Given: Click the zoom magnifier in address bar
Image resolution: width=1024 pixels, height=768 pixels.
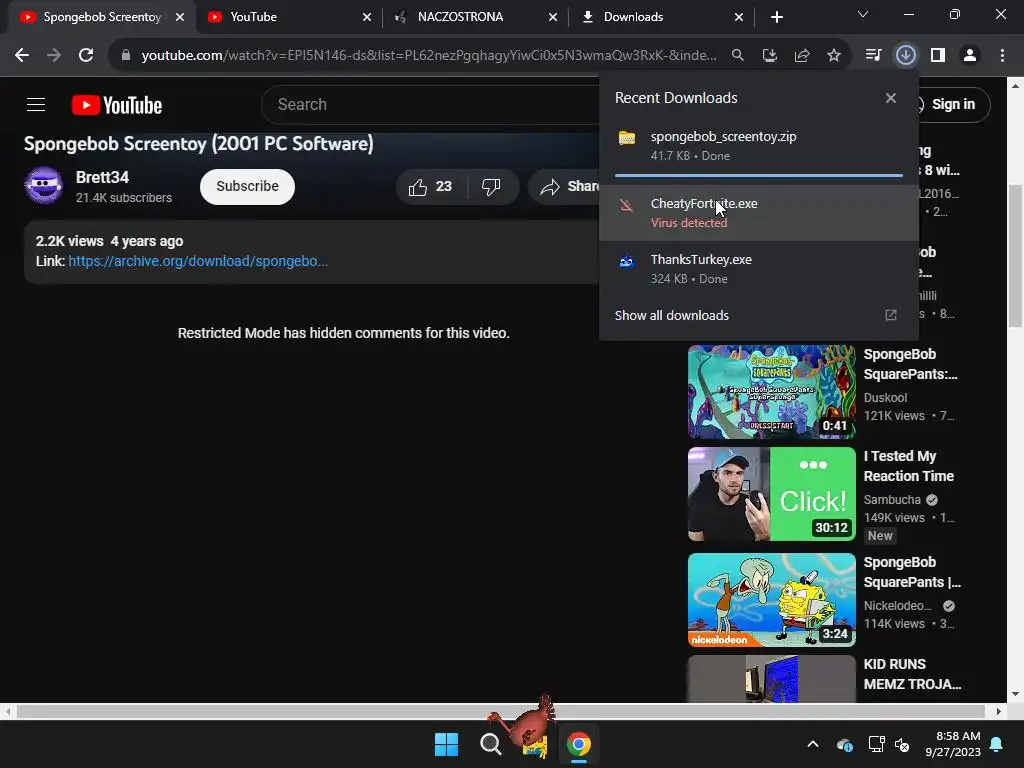Looking at the screenshot, I should (737, 56).
